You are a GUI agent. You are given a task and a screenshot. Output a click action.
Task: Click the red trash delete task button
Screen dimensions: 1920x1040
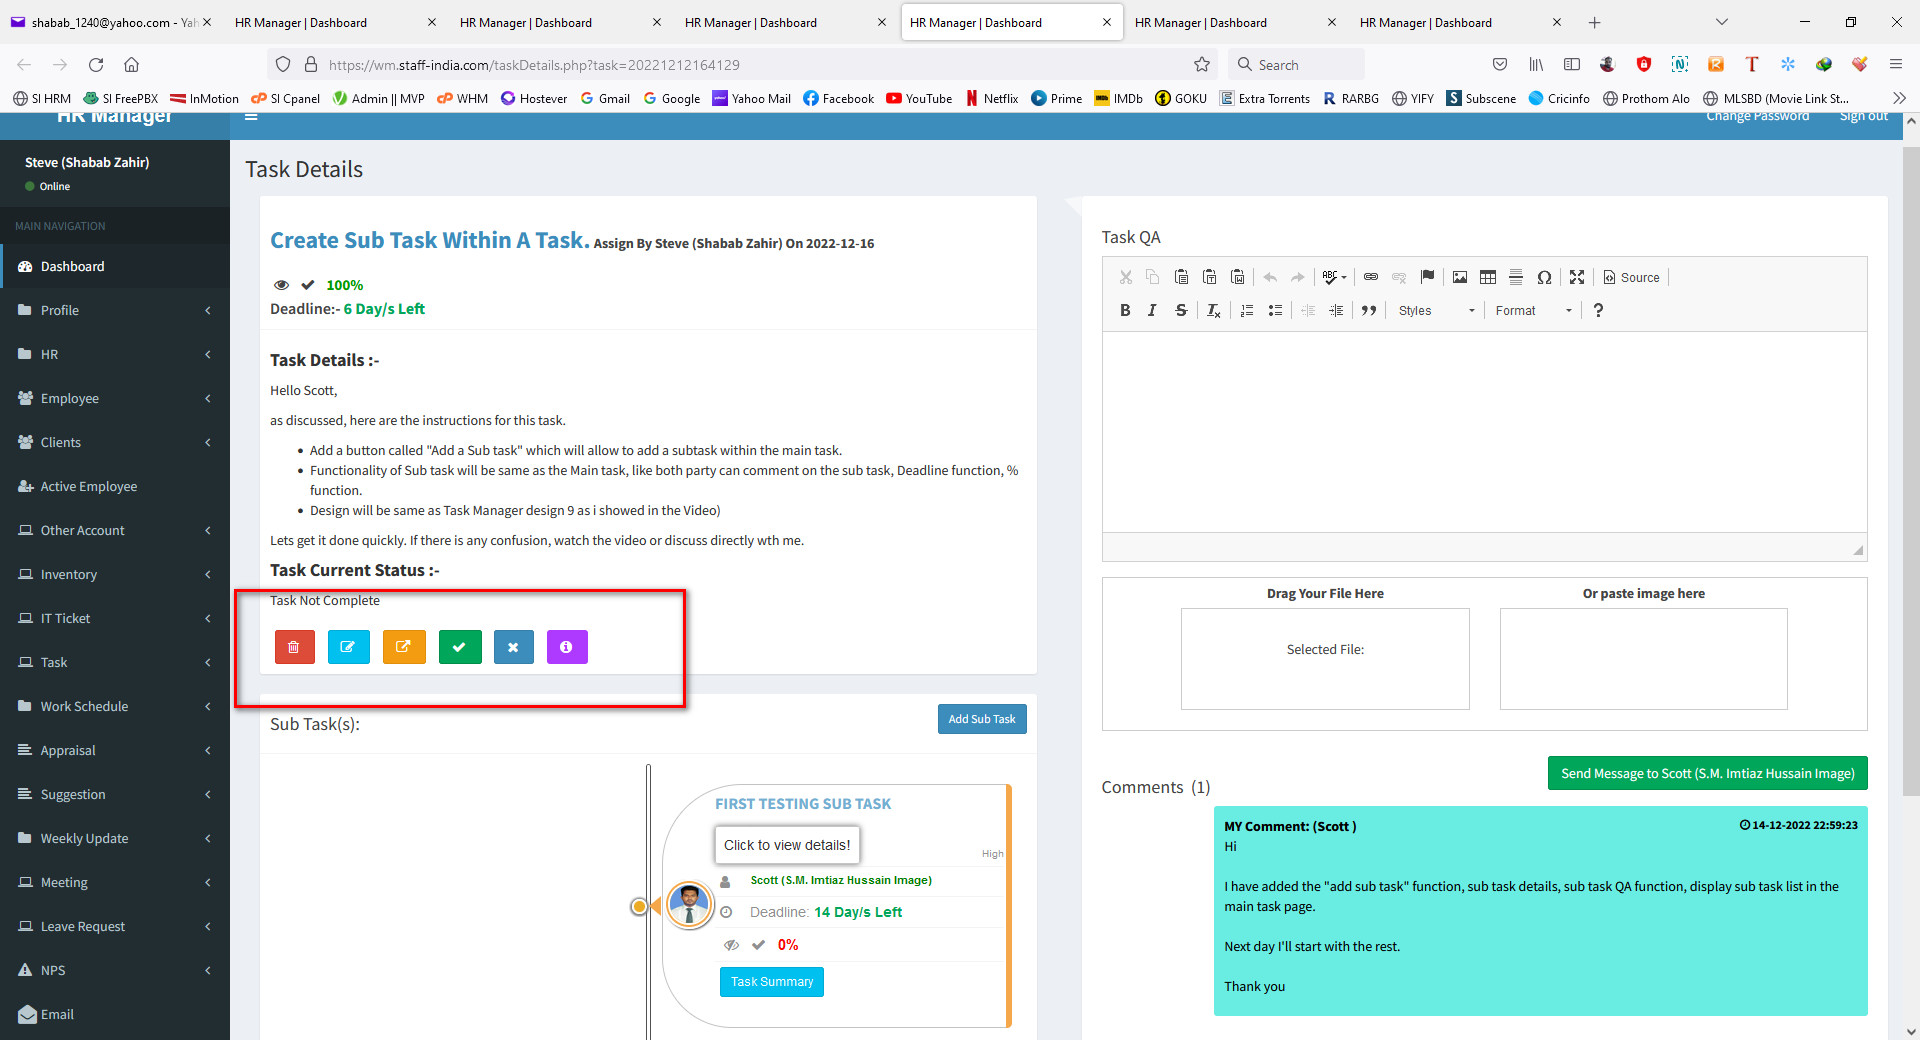tap(294, 647)
